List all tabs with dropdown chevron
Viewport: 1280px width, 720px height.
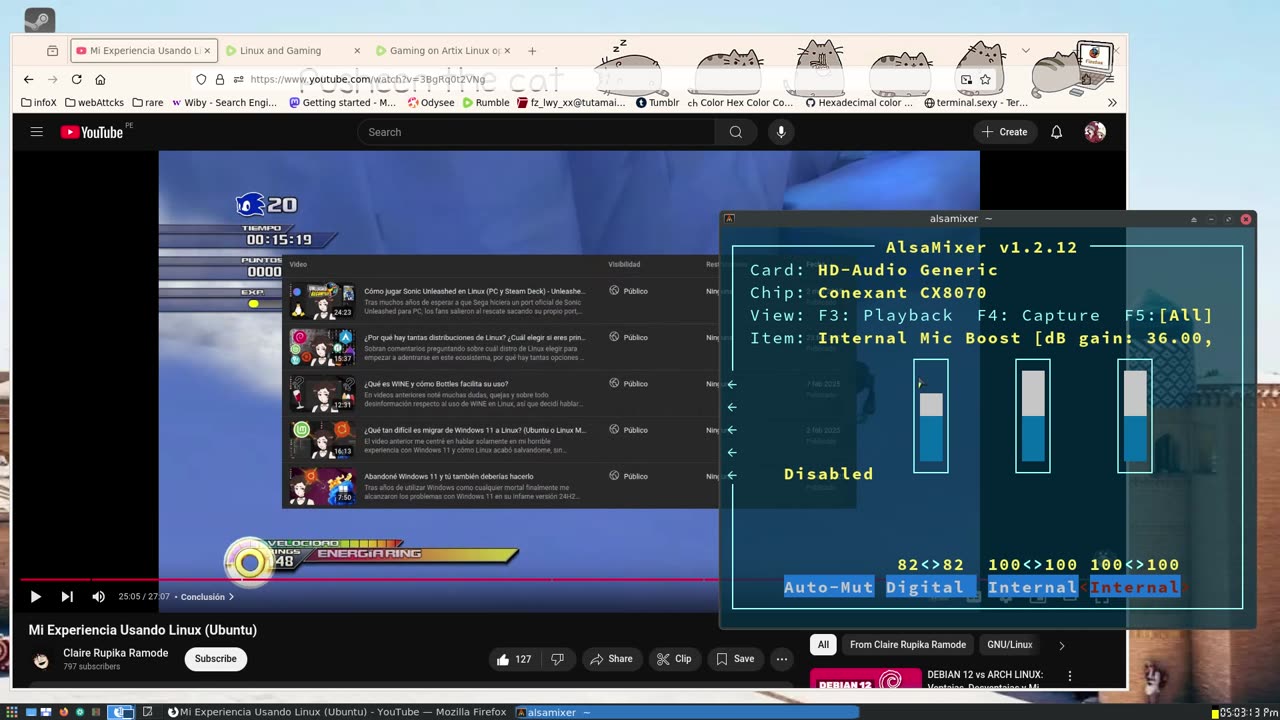point(1025,50)
